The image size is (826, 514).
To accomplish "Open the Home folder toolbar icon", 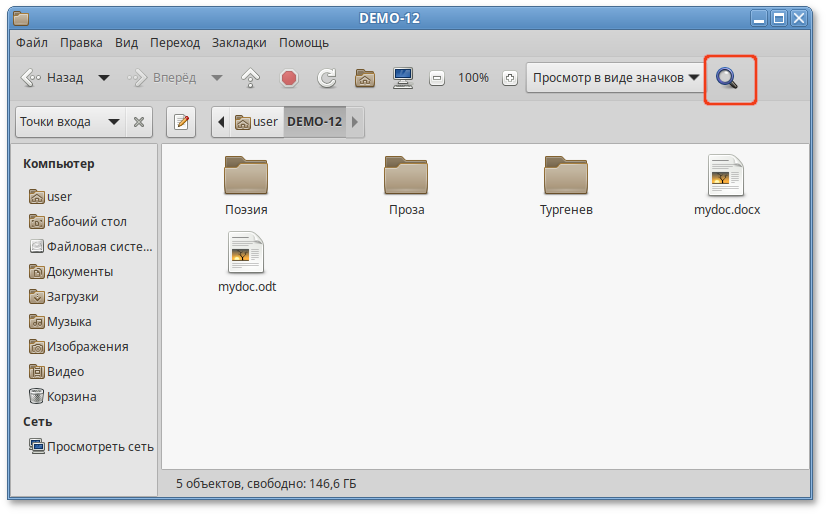I will pyautogui.click(x=365, y=78).
